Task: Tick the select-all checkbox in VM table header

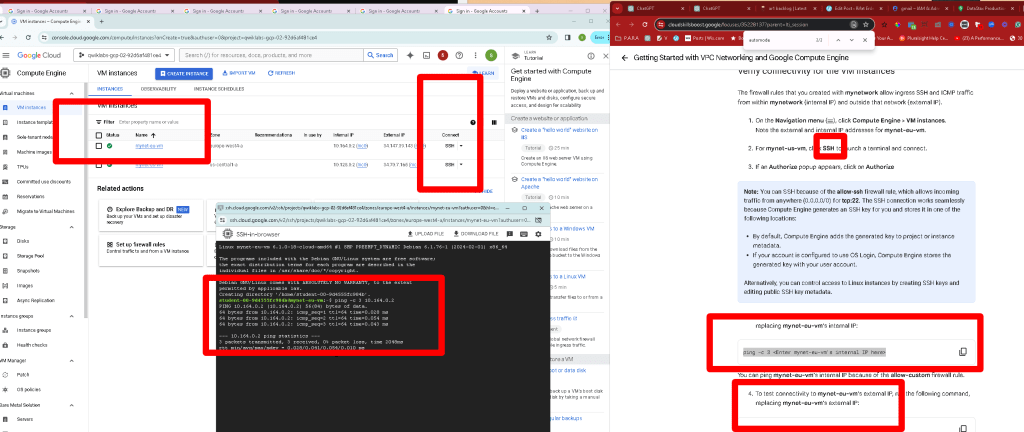Action: click(x=99, y=135)
